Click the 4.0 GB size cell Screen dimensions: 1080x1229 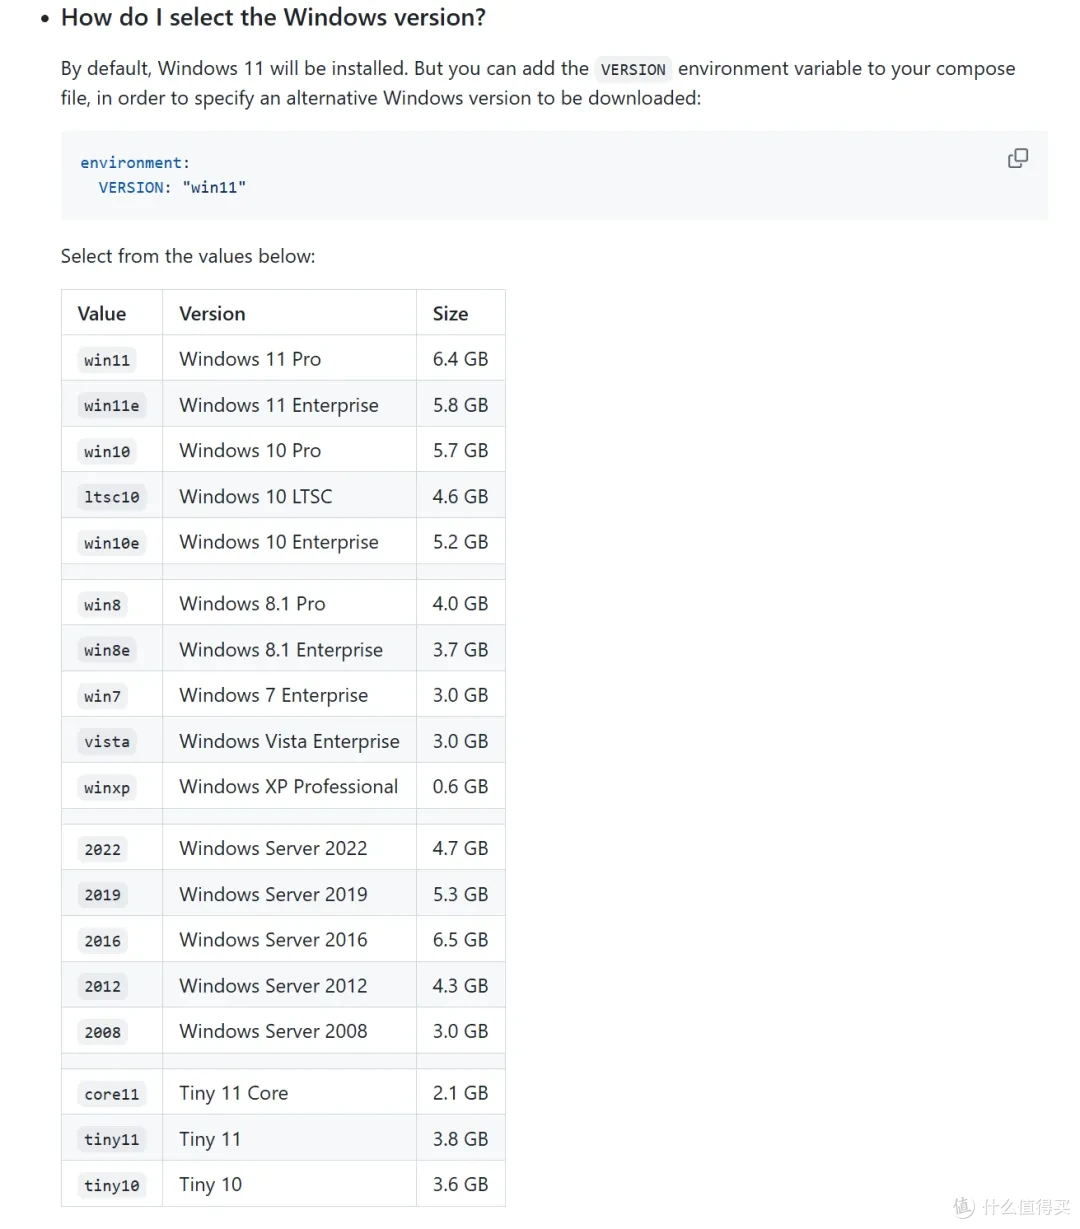pos(461,604)
